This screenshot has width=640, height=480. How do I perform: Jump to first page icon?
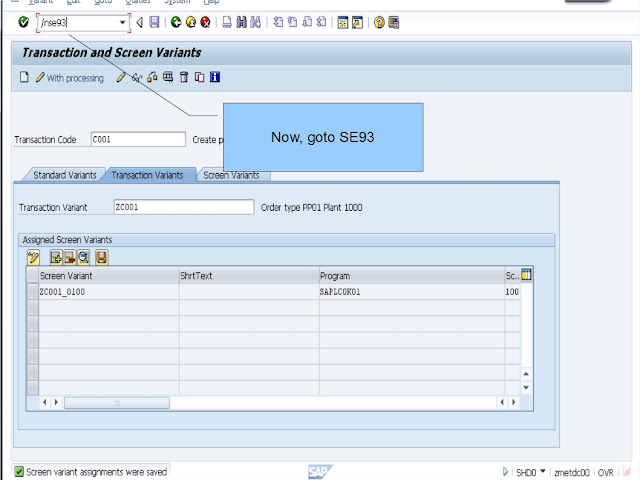point(278,22)
